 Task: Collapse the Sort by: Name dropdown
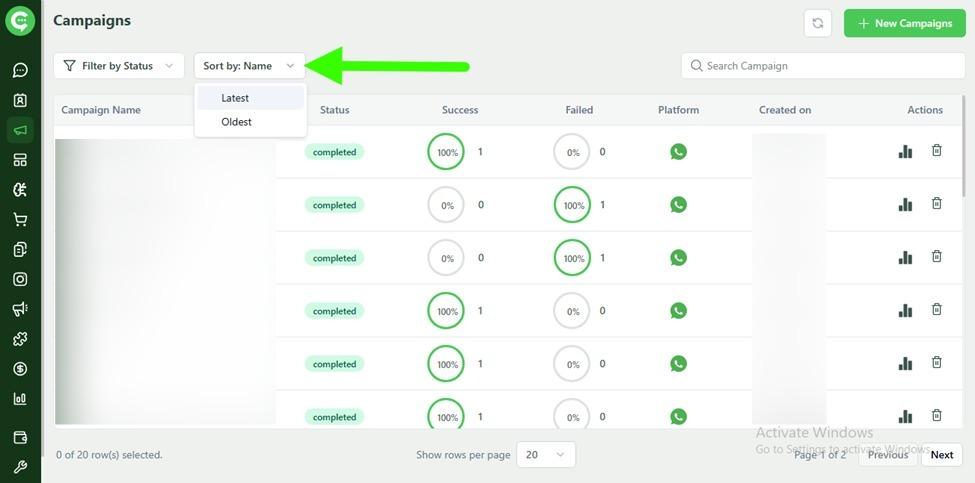coord(249,66)
